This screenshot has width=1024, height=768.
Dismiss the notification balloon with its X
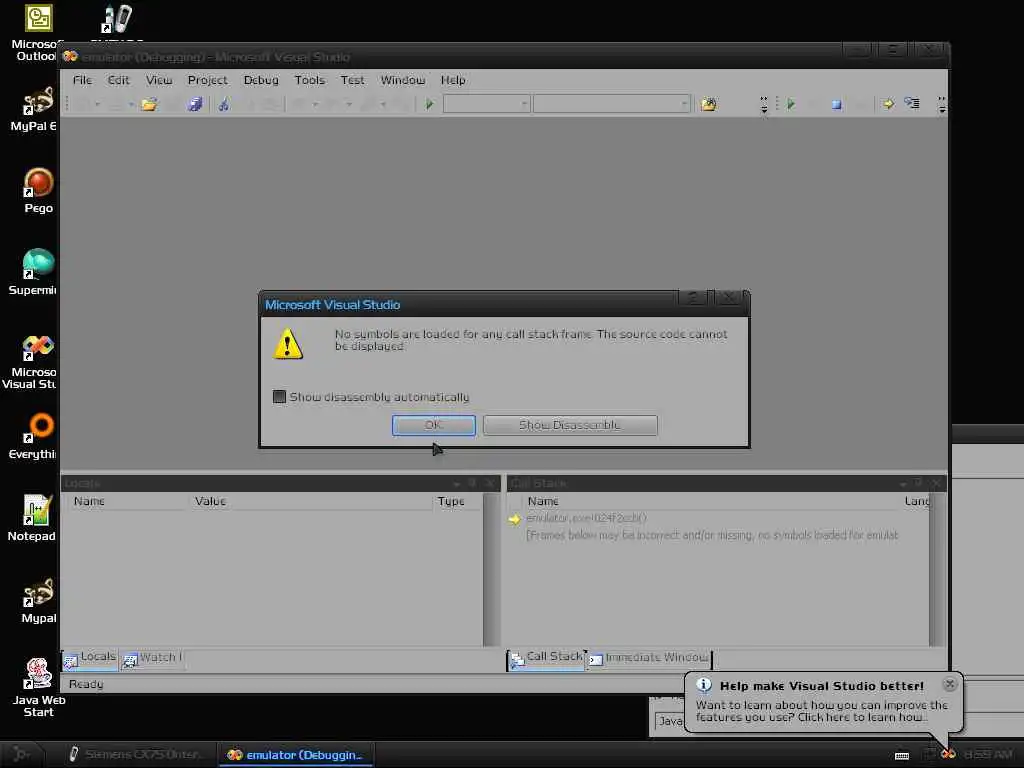950,684
